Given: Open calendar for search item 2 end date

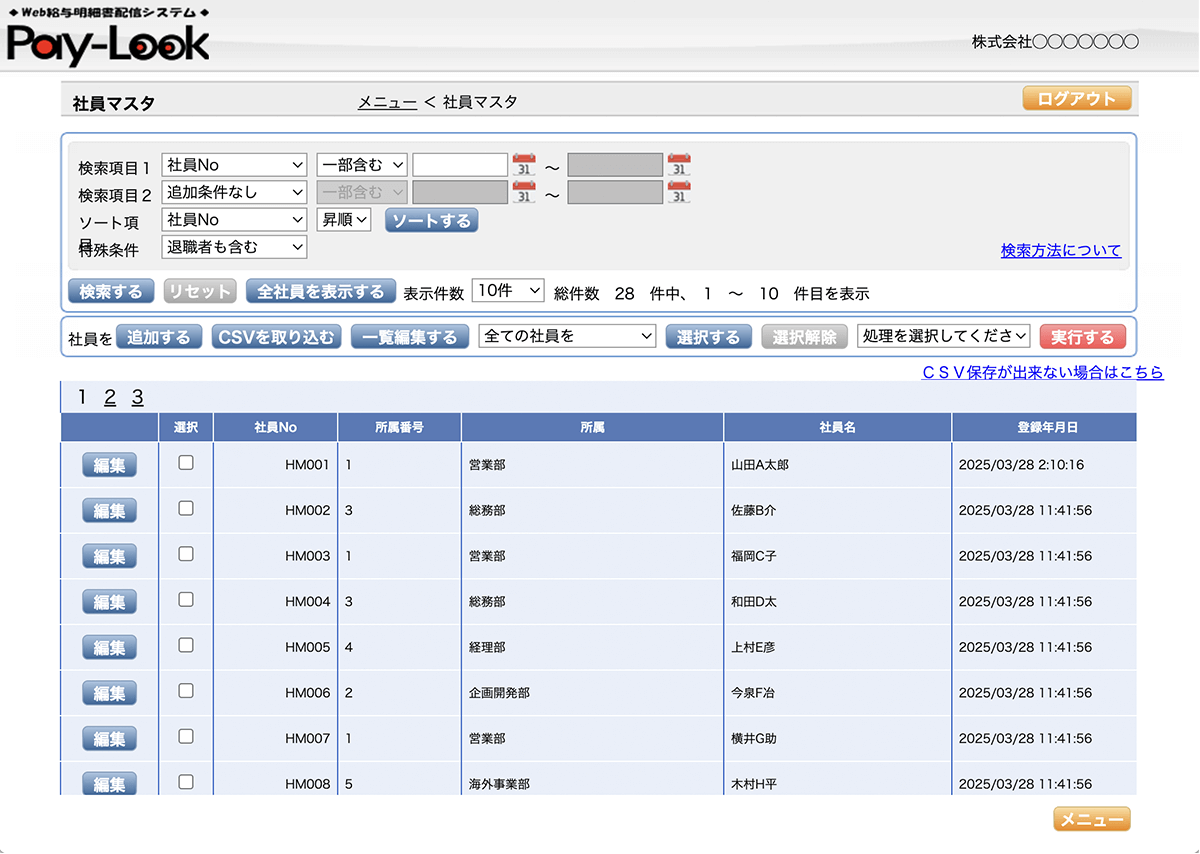Looking at the screenshot, I should tap(679, 192).
